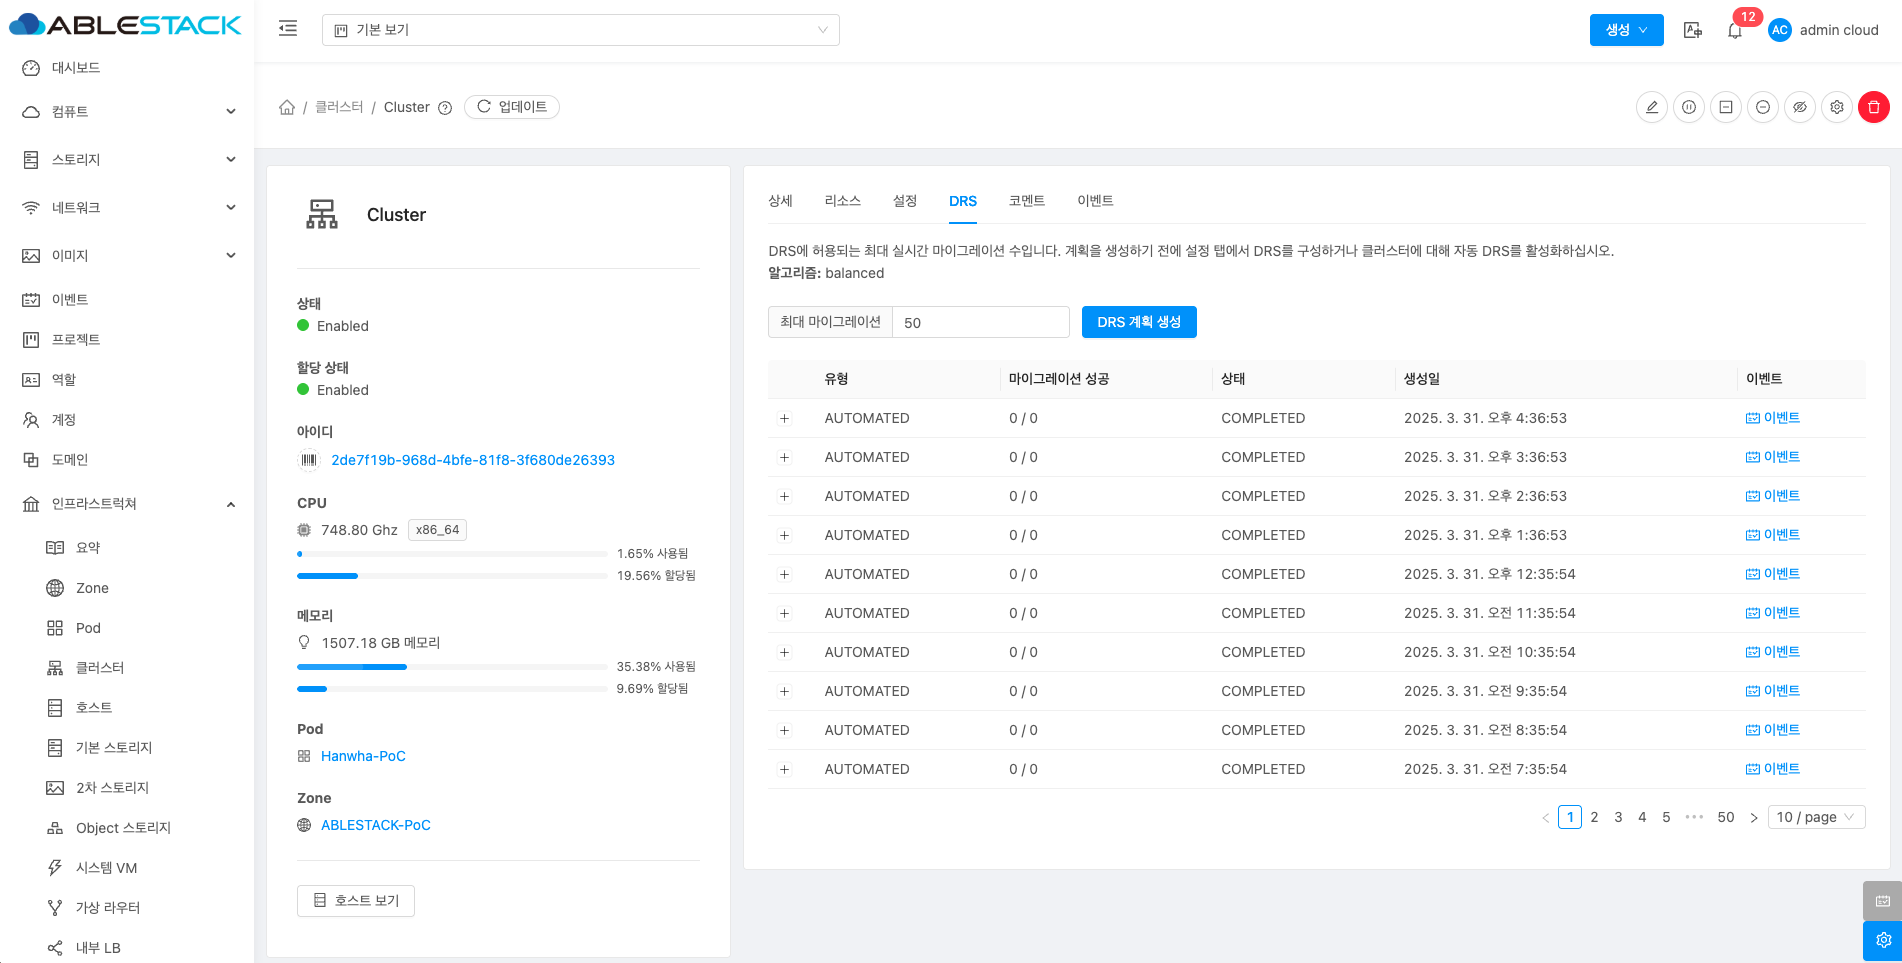Click the home icon in breadcrumb
This screenshot has width=1902, height=963.
tap(287, 107)
